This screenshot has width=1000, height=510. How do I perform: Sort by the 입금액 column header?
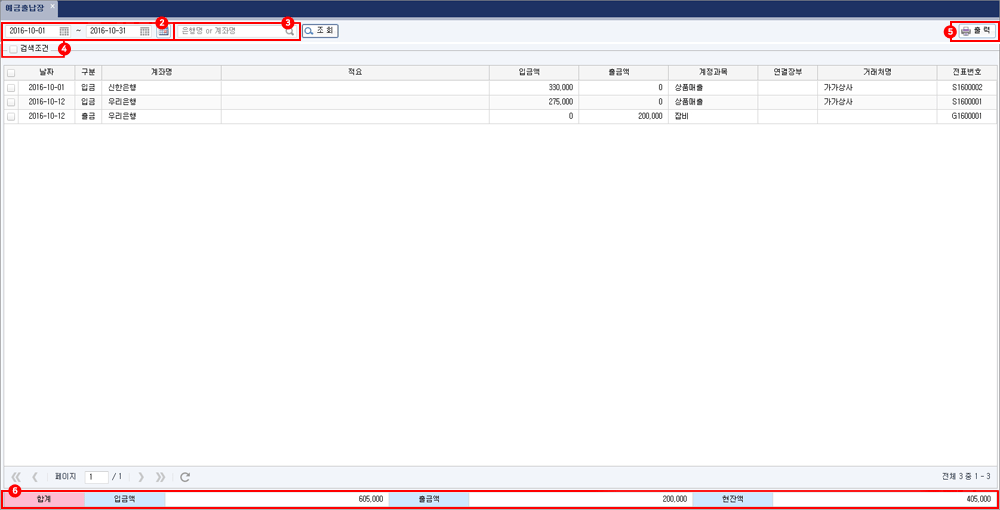point(533,72)
